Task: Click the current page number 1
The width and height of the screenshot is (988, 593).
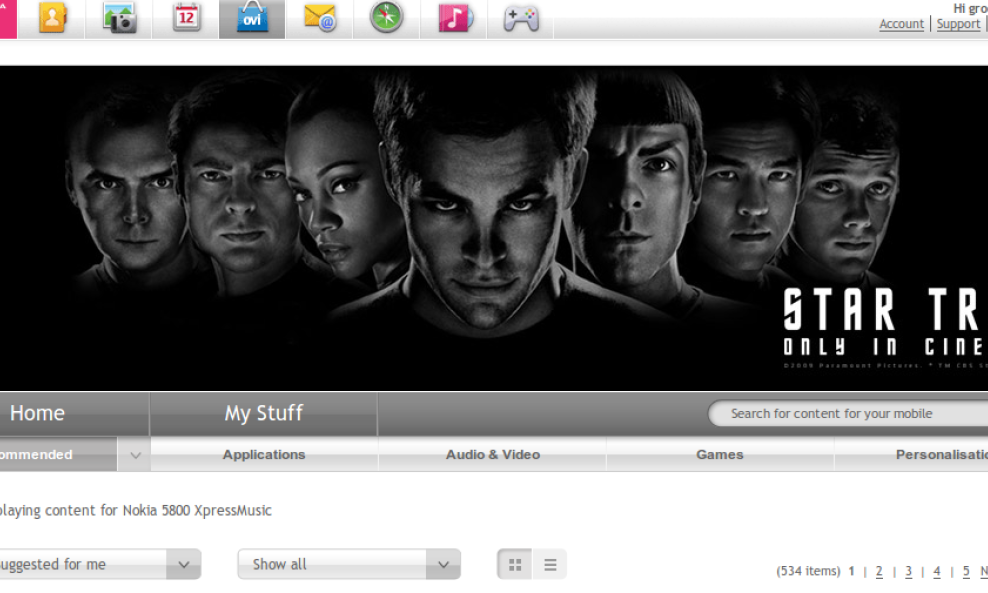Action: [851, 571]
